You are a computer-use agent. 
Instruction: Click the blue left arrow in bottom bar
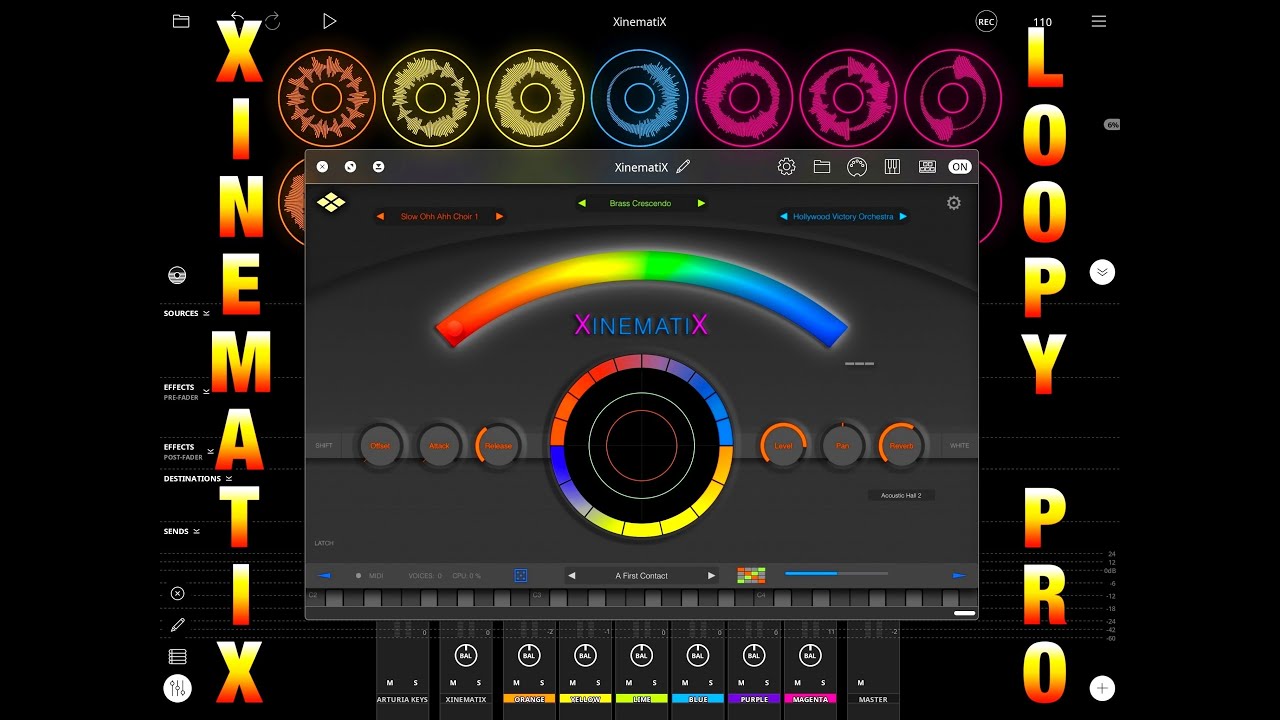click(x=324, y=575)
